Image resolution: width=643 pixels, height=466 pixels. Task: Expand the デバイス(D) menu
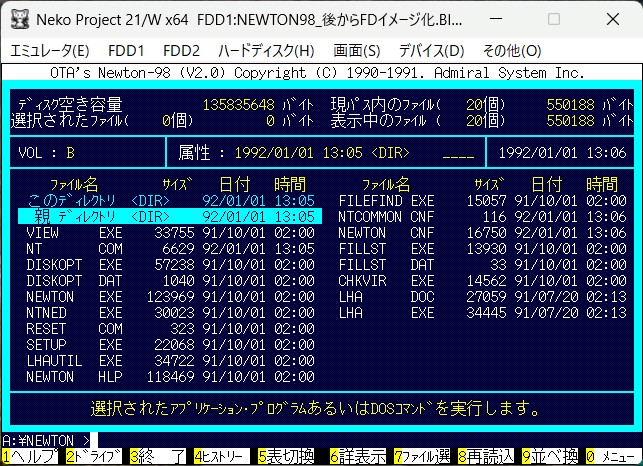pos(431,50)
